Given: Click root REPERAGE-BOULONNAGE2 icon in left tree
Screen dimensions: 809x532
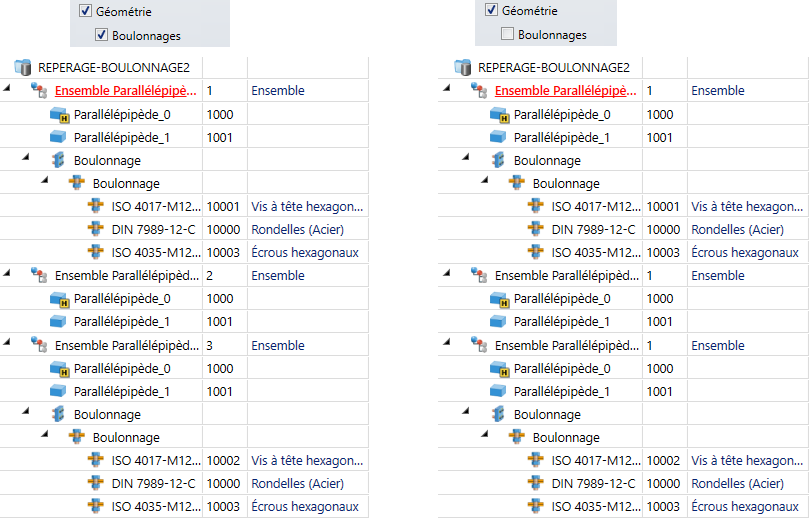Looking at the screenshot, I should pos(22,68).
